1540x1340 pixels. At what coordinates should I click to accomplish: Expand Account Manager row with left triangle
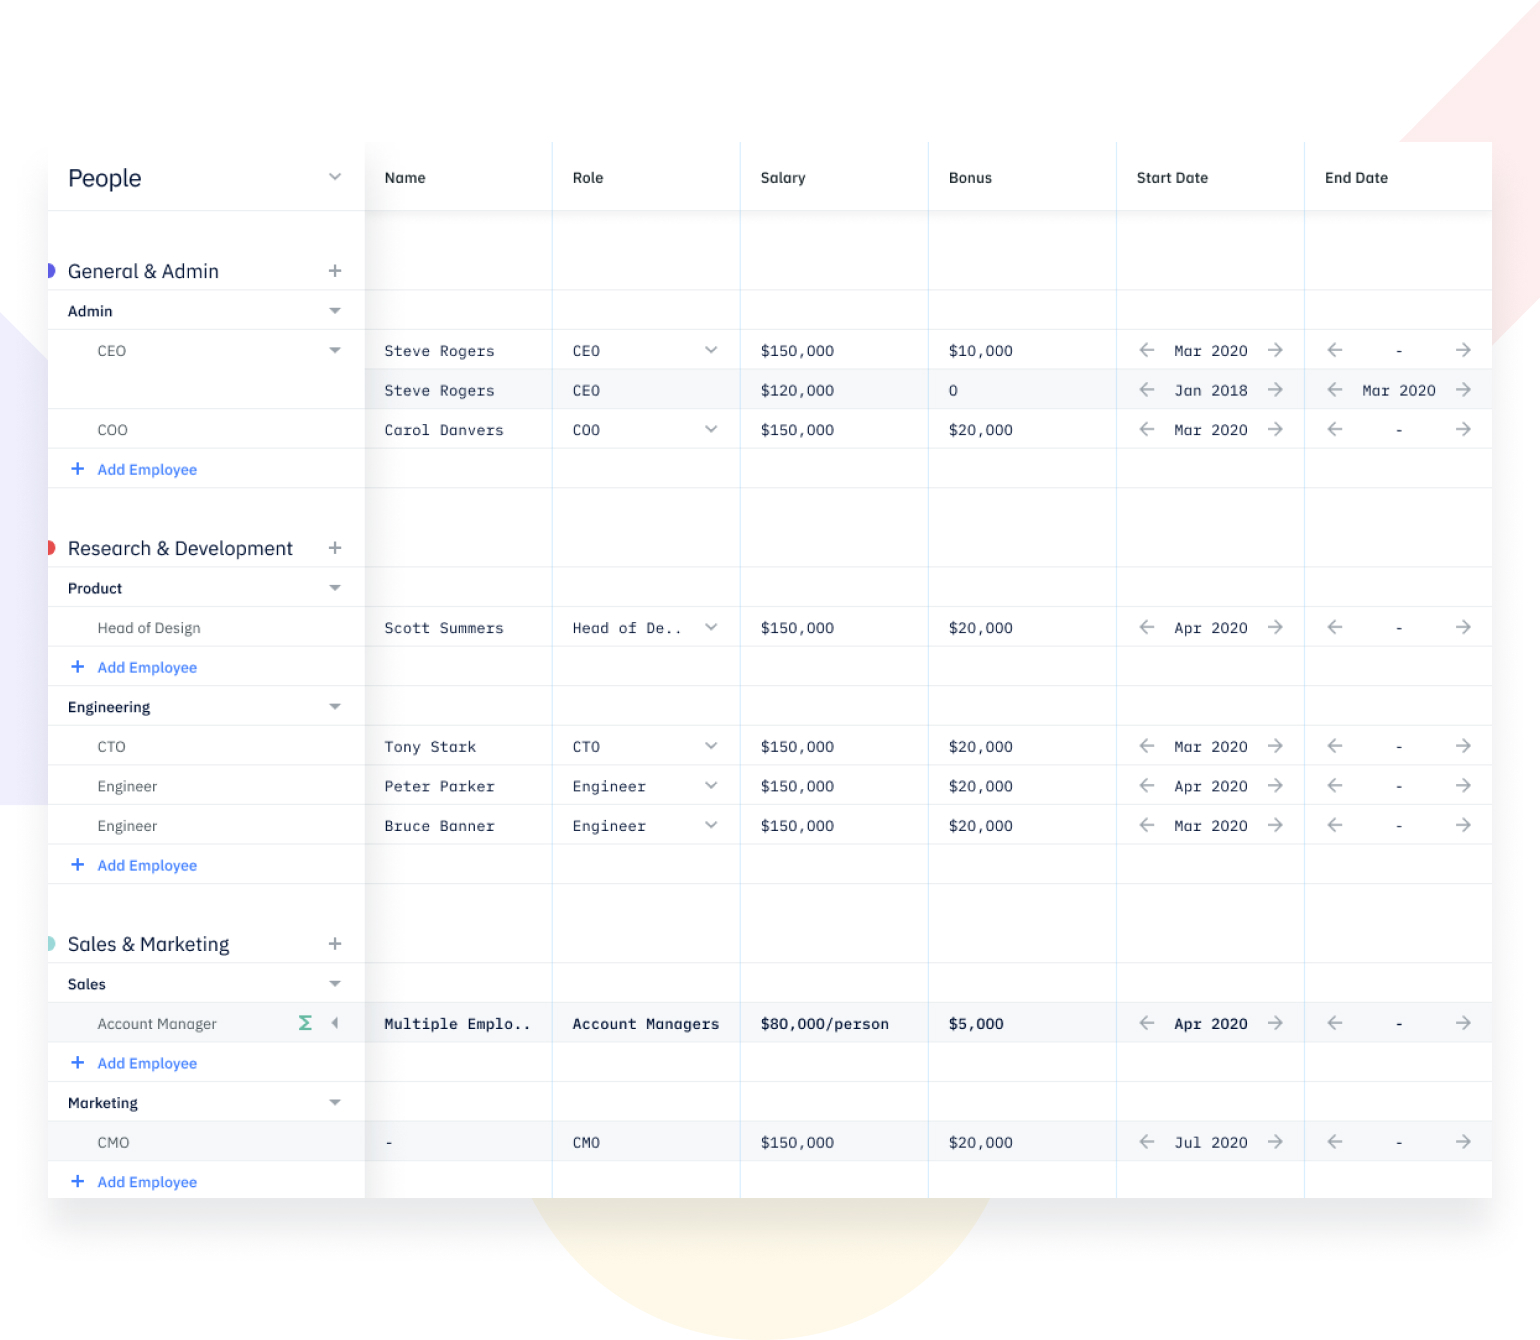click(x=335, y=1023)
